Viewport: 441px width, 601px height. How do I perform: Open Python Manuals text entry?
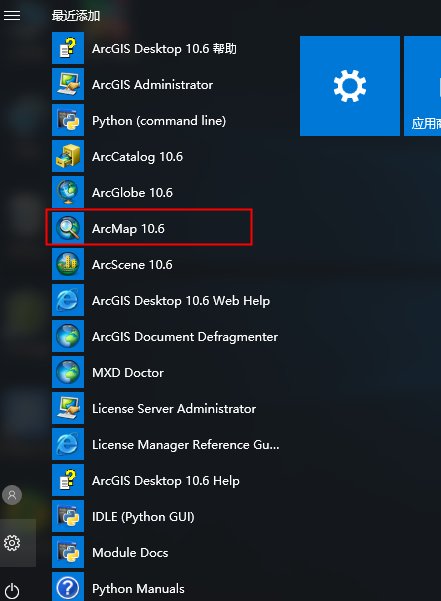point(138,589)
